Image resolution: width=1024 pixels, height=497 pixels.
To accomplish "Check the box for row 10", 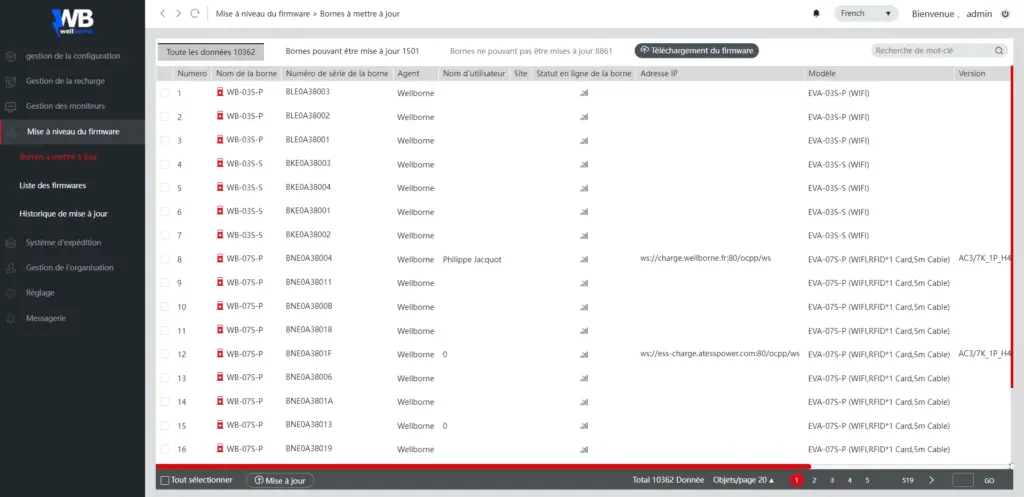I will (165, 307).
